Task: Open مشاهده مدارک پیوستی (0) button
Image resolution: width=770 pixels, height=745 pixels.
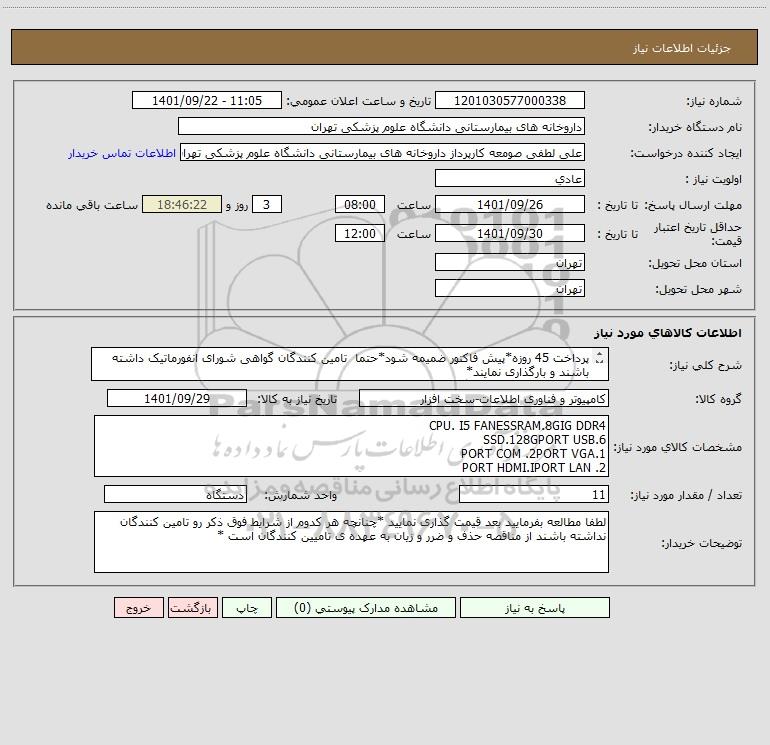Action: 366,607
